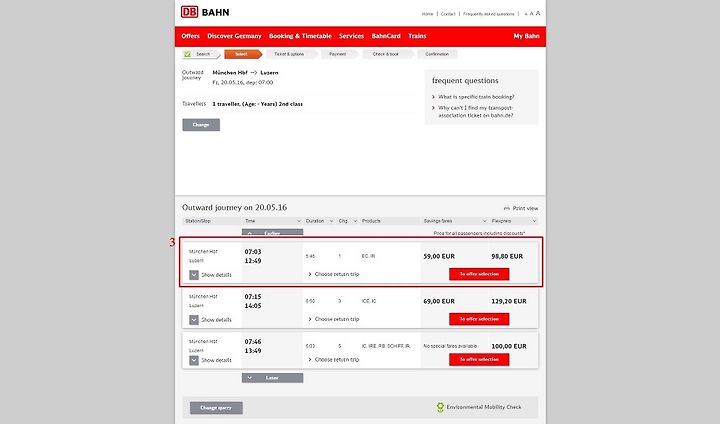Open the Chg. column sort dropdown
This screenshot has height=424, width=720.
[355, 221]
